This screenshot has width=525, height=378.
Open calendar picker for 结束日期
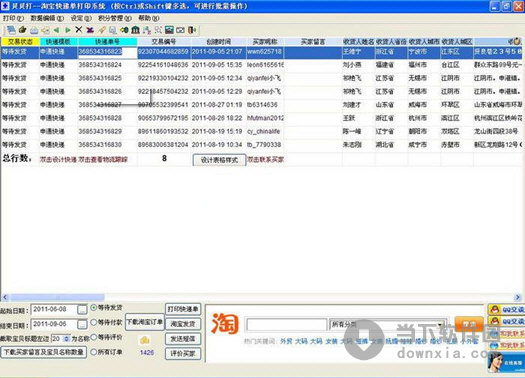[x=82, y=324]
